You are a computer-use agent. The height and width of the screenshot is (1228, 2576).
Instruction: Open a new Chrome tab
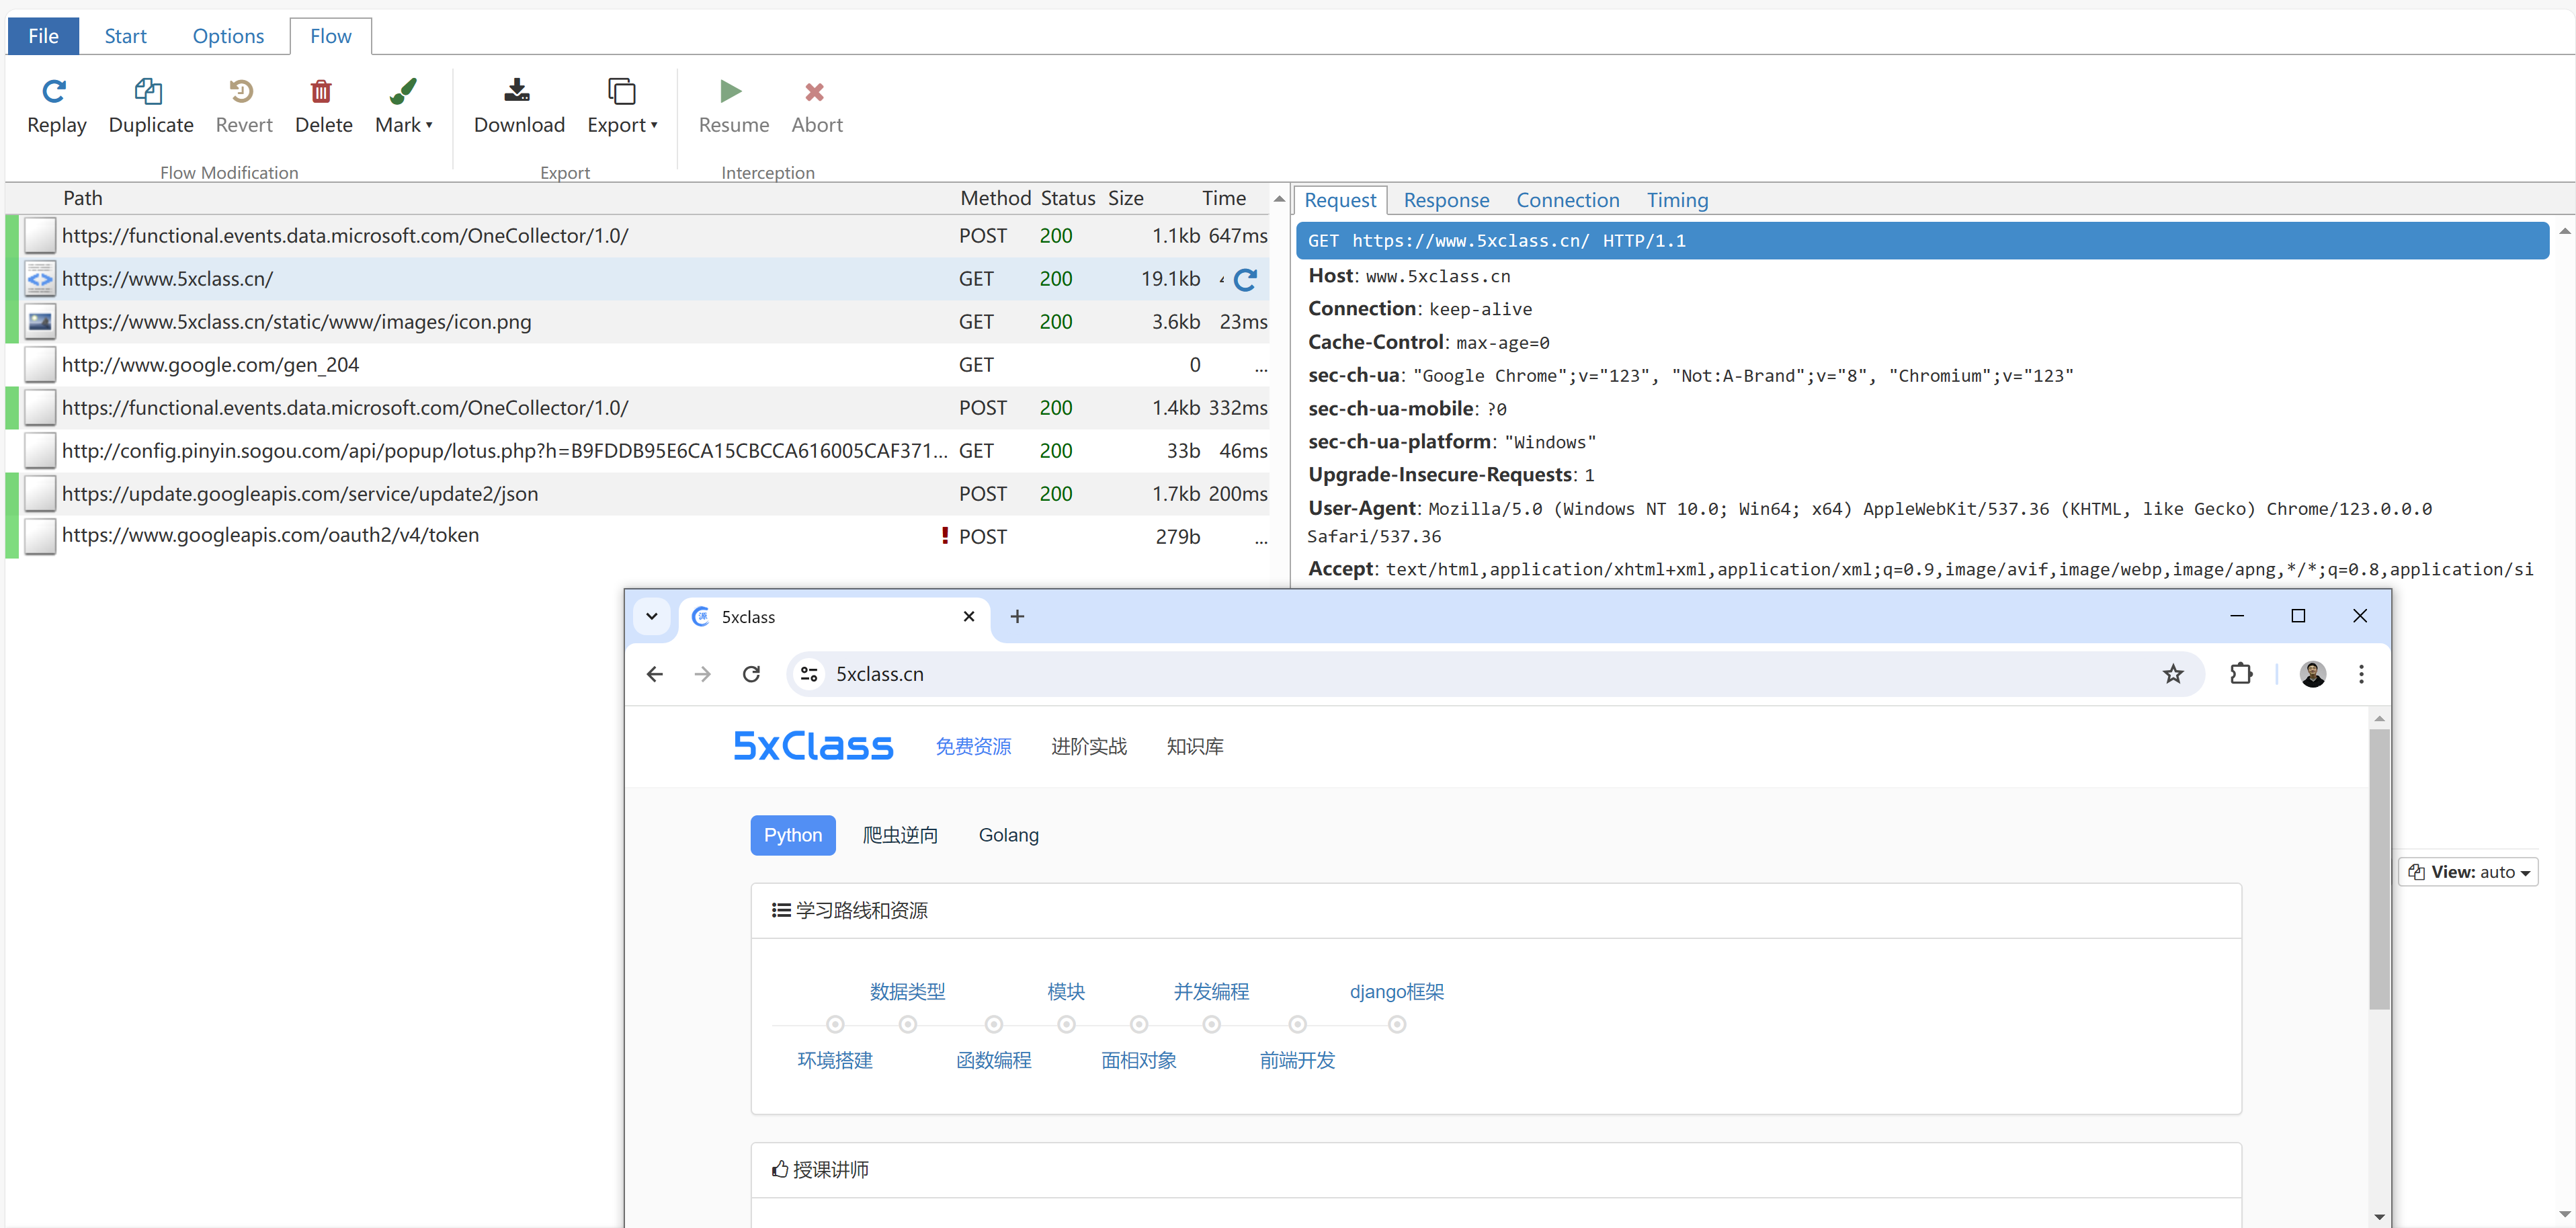tap(1017, 616)
